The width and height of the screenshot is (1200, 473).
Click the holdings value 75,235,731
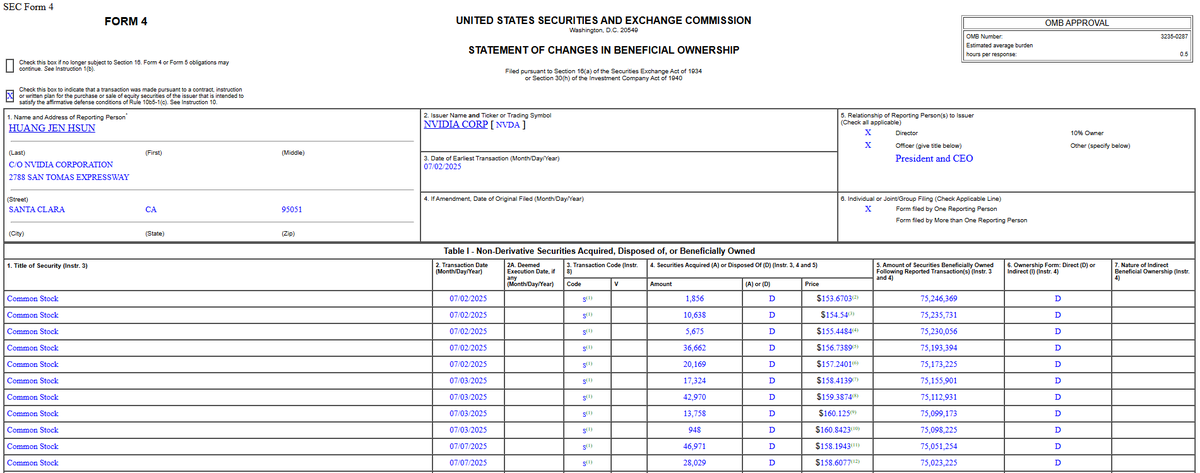point(938,315)
